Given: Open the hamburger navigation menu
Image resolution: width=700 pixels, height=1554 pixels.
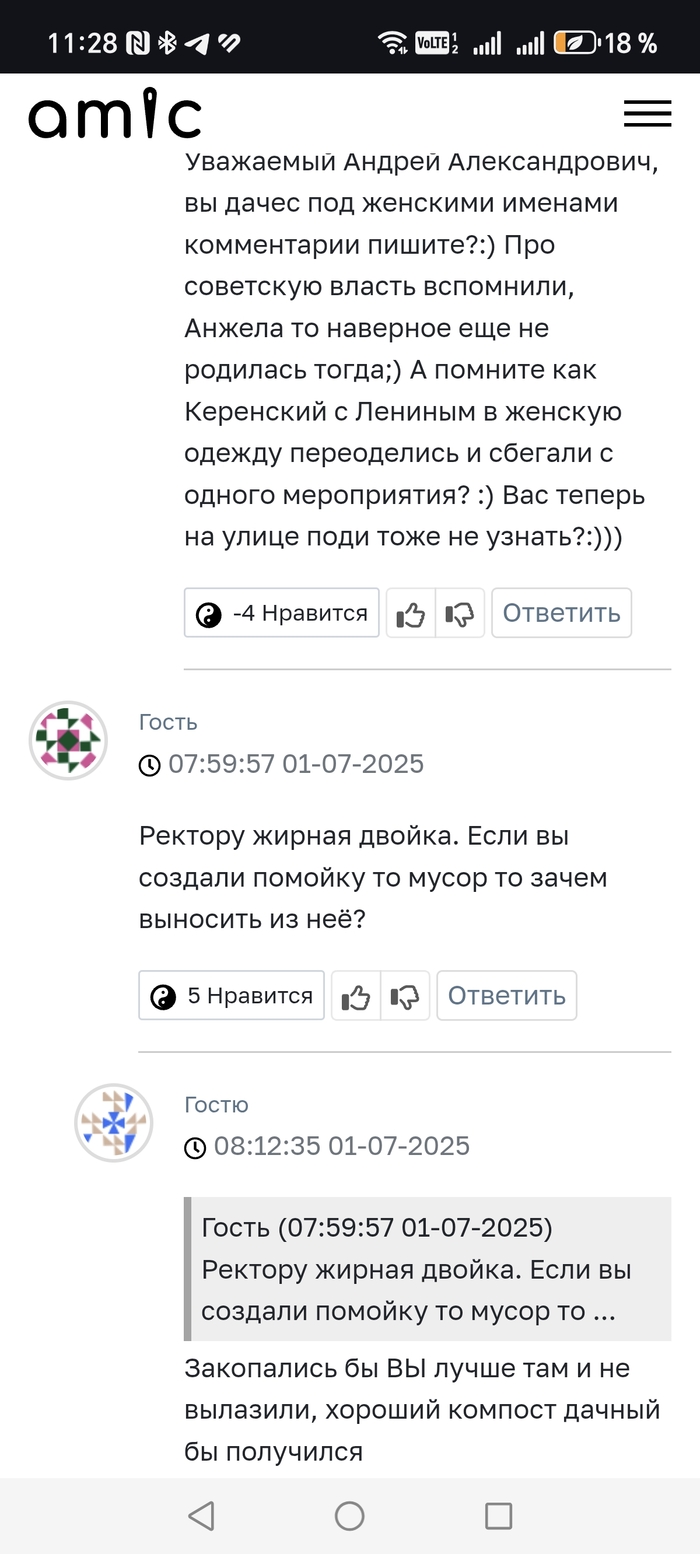Looking at the screenshot, I should point(647,114).
